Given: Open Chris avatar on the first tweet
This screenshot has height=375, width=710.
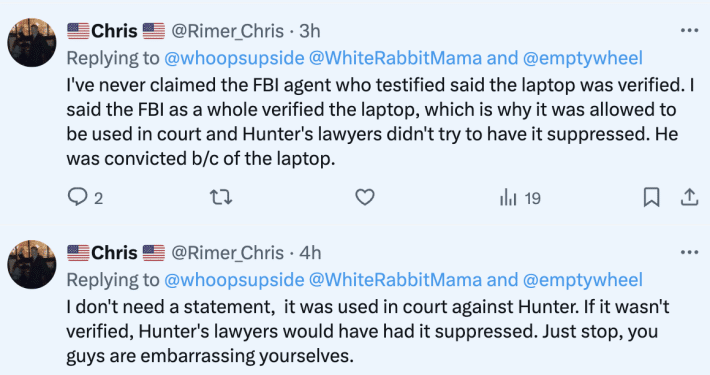Looking at the screenshot, I should point(32,43).
